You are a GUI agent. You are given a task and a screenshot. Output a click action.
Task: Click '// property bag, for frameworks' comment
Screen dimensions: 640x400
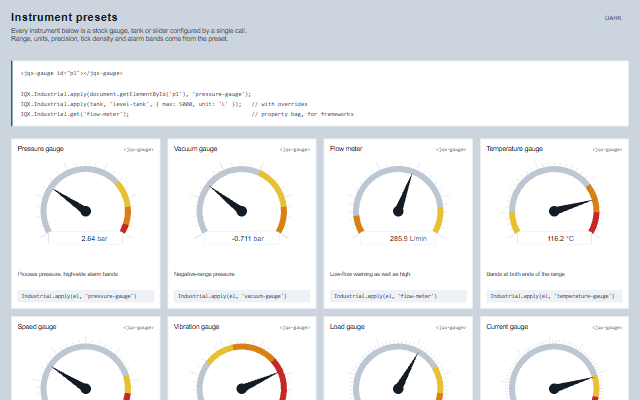(x=302, y=114)
